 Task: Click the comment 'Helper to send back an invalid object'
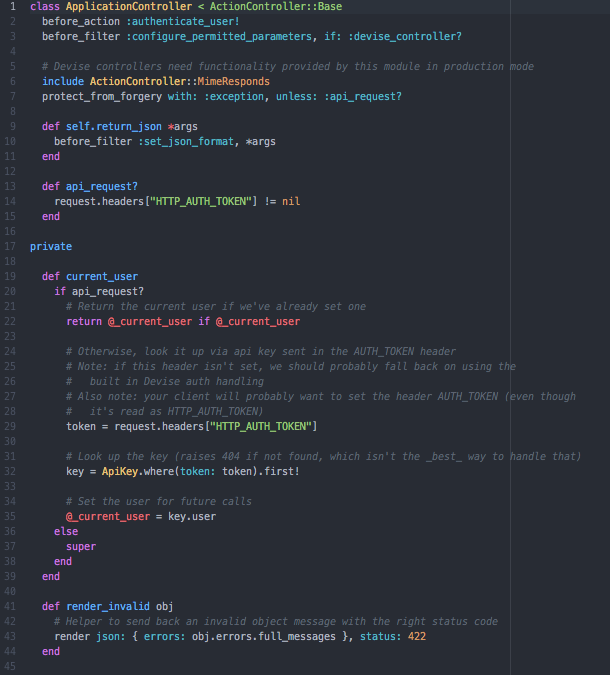pos(276,622)
